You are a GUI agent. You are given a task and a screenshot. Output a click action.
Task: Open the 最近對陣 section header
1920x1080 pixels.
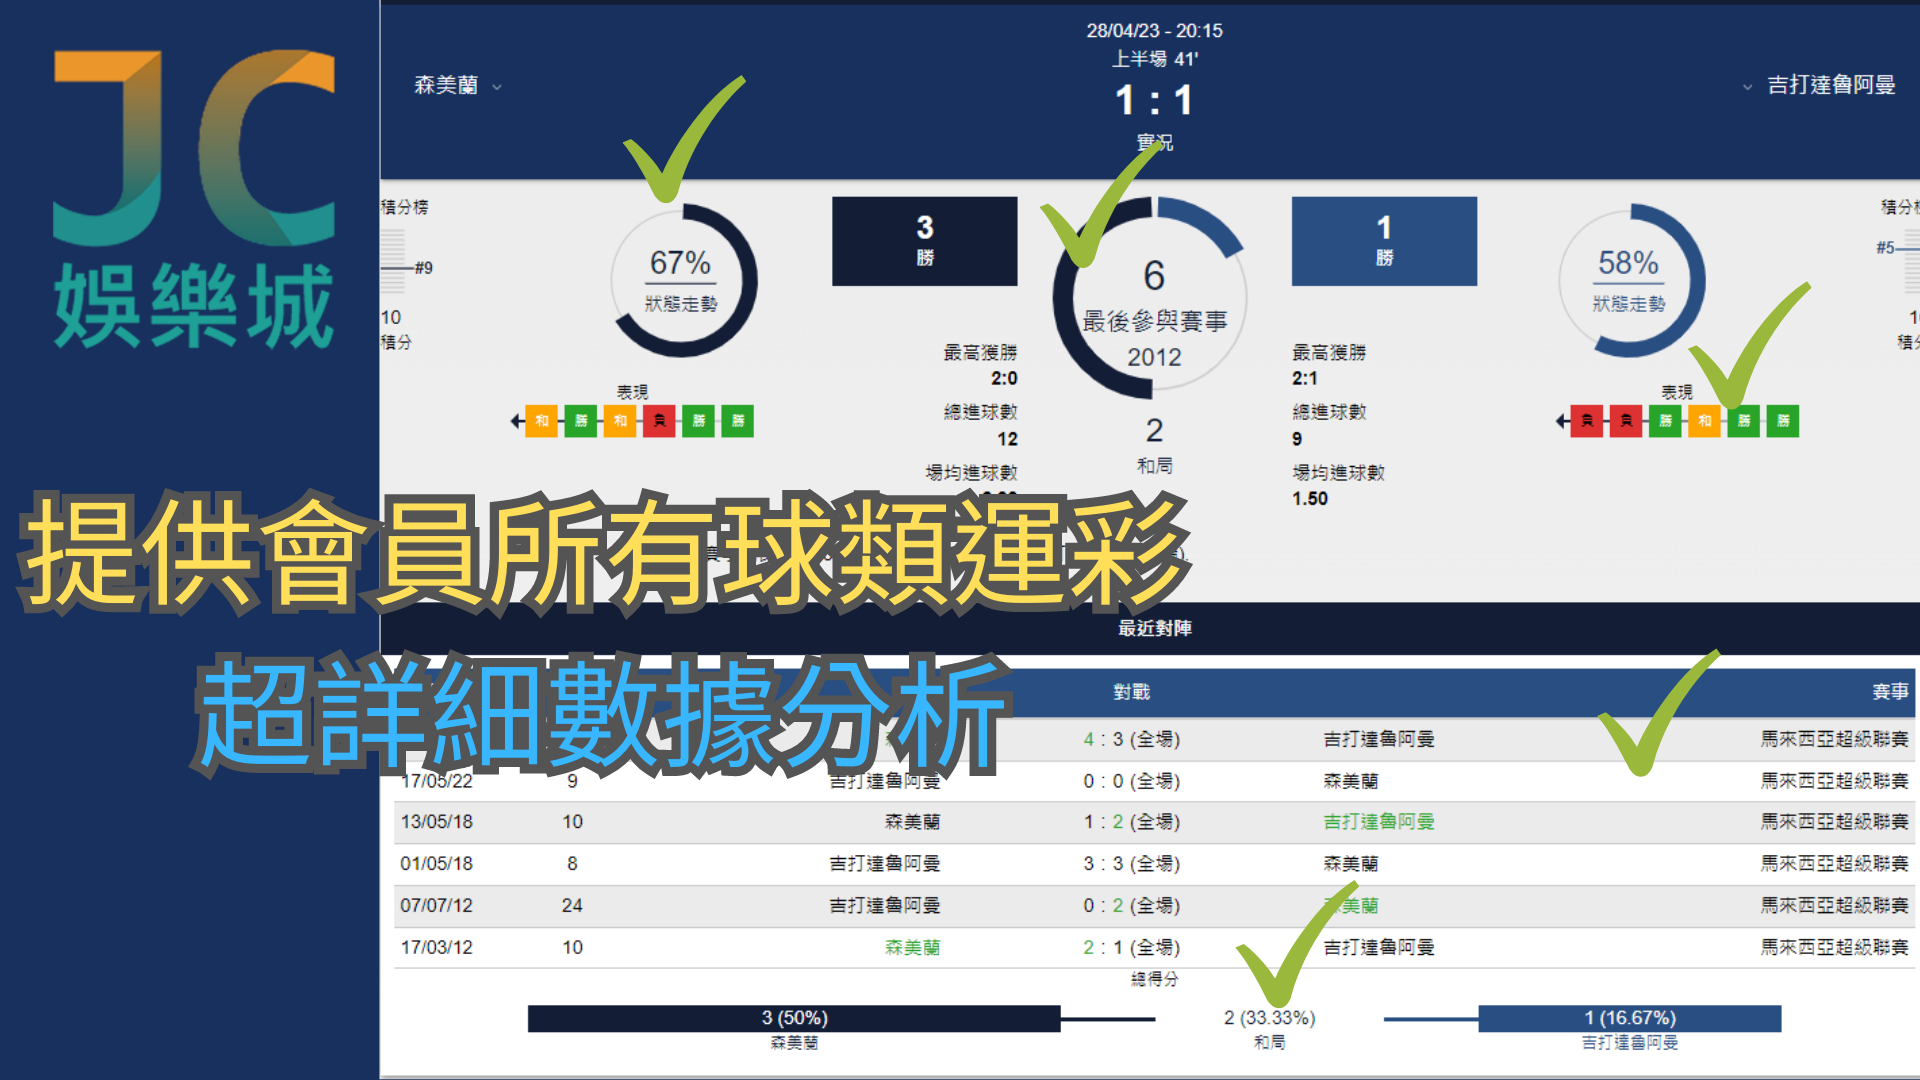[1154, 628]
